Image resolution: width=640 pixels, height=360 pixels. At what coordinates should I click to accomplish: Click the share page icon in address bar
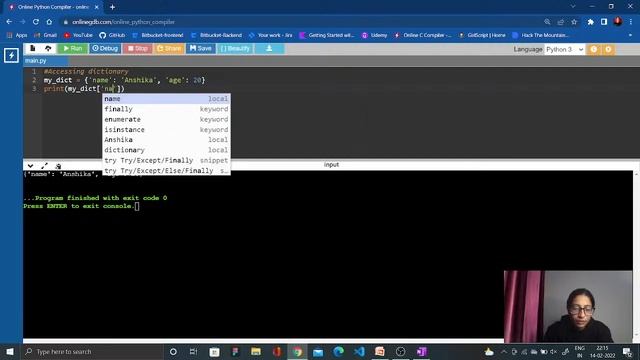[x=561, y=22]
